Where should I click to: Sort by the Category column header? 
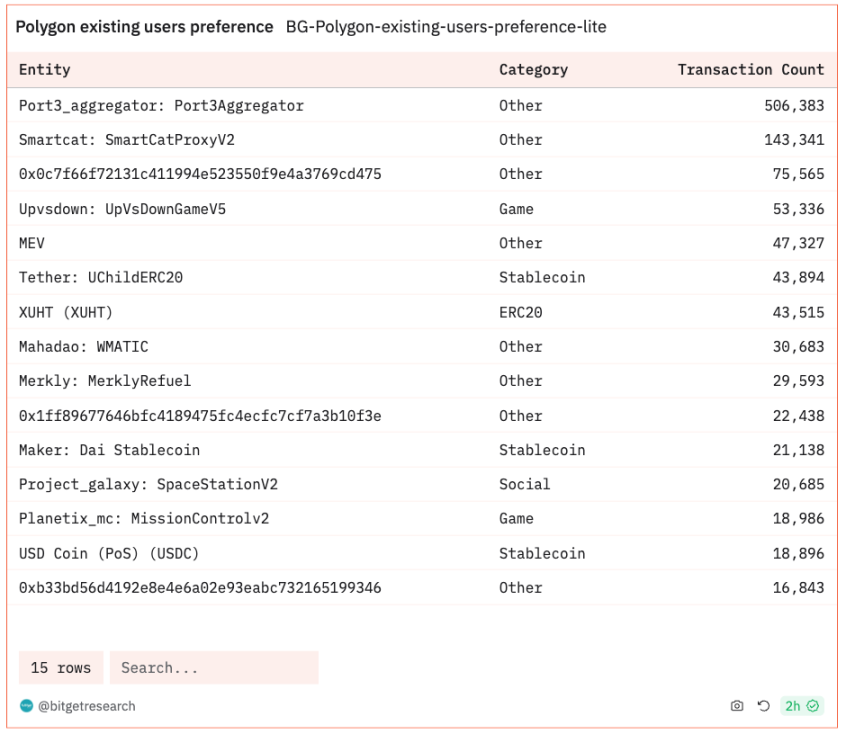[x=533, y=70]
